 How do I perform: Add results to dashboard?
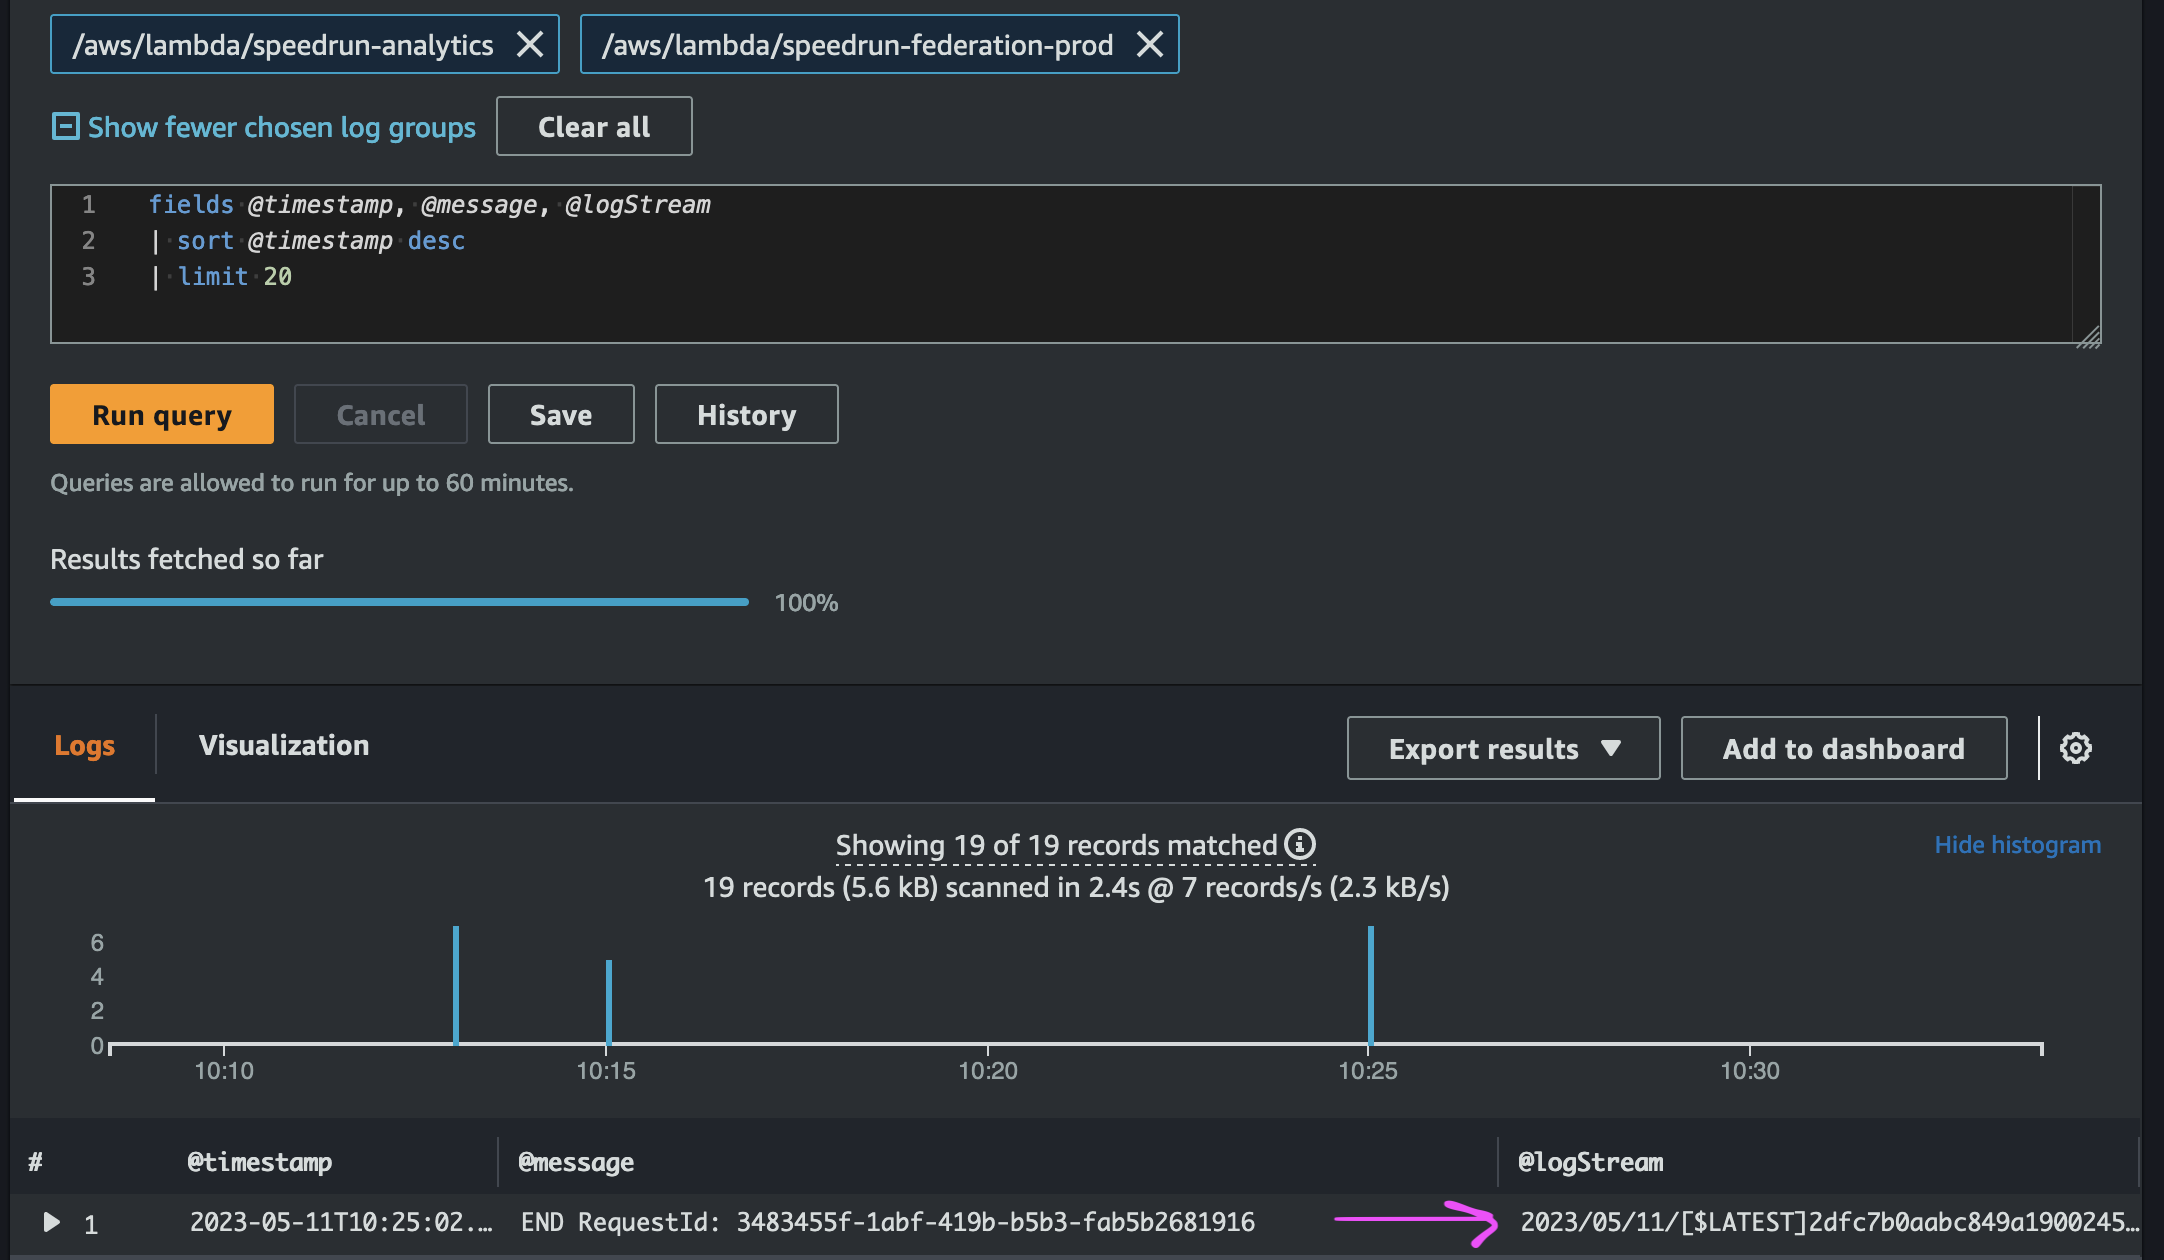pos(1843,748)
